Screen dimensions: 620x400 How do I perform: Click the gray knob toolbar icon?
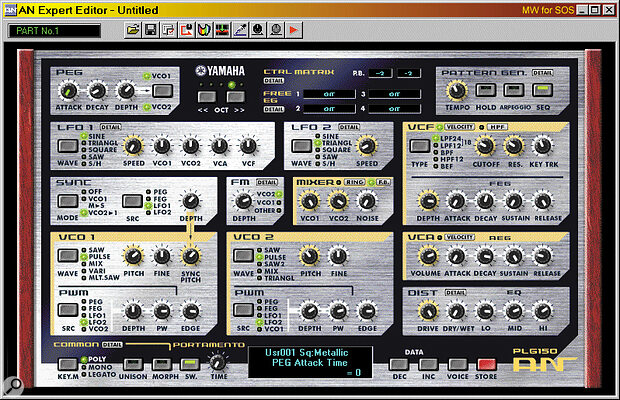(x=276, y=30)
